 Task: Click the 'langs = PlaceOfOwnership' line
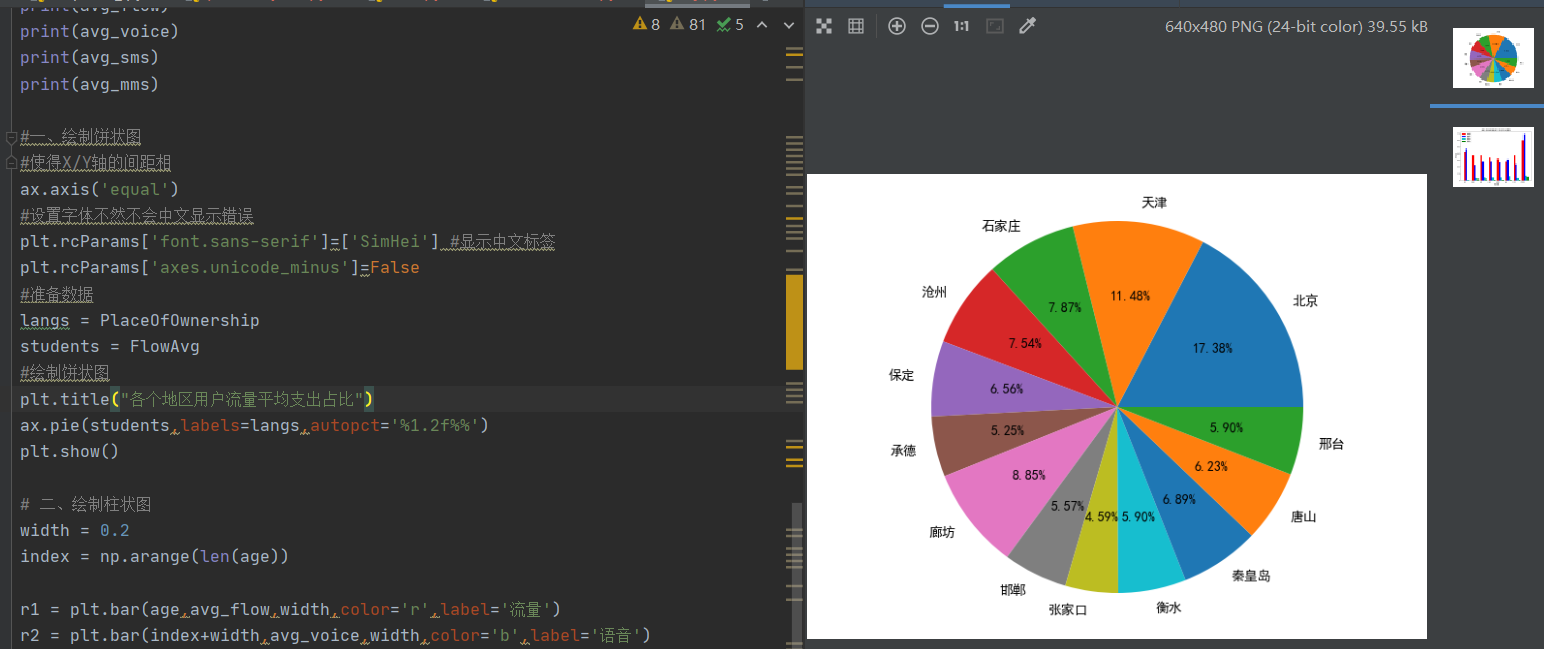click(x=140, y=320)
